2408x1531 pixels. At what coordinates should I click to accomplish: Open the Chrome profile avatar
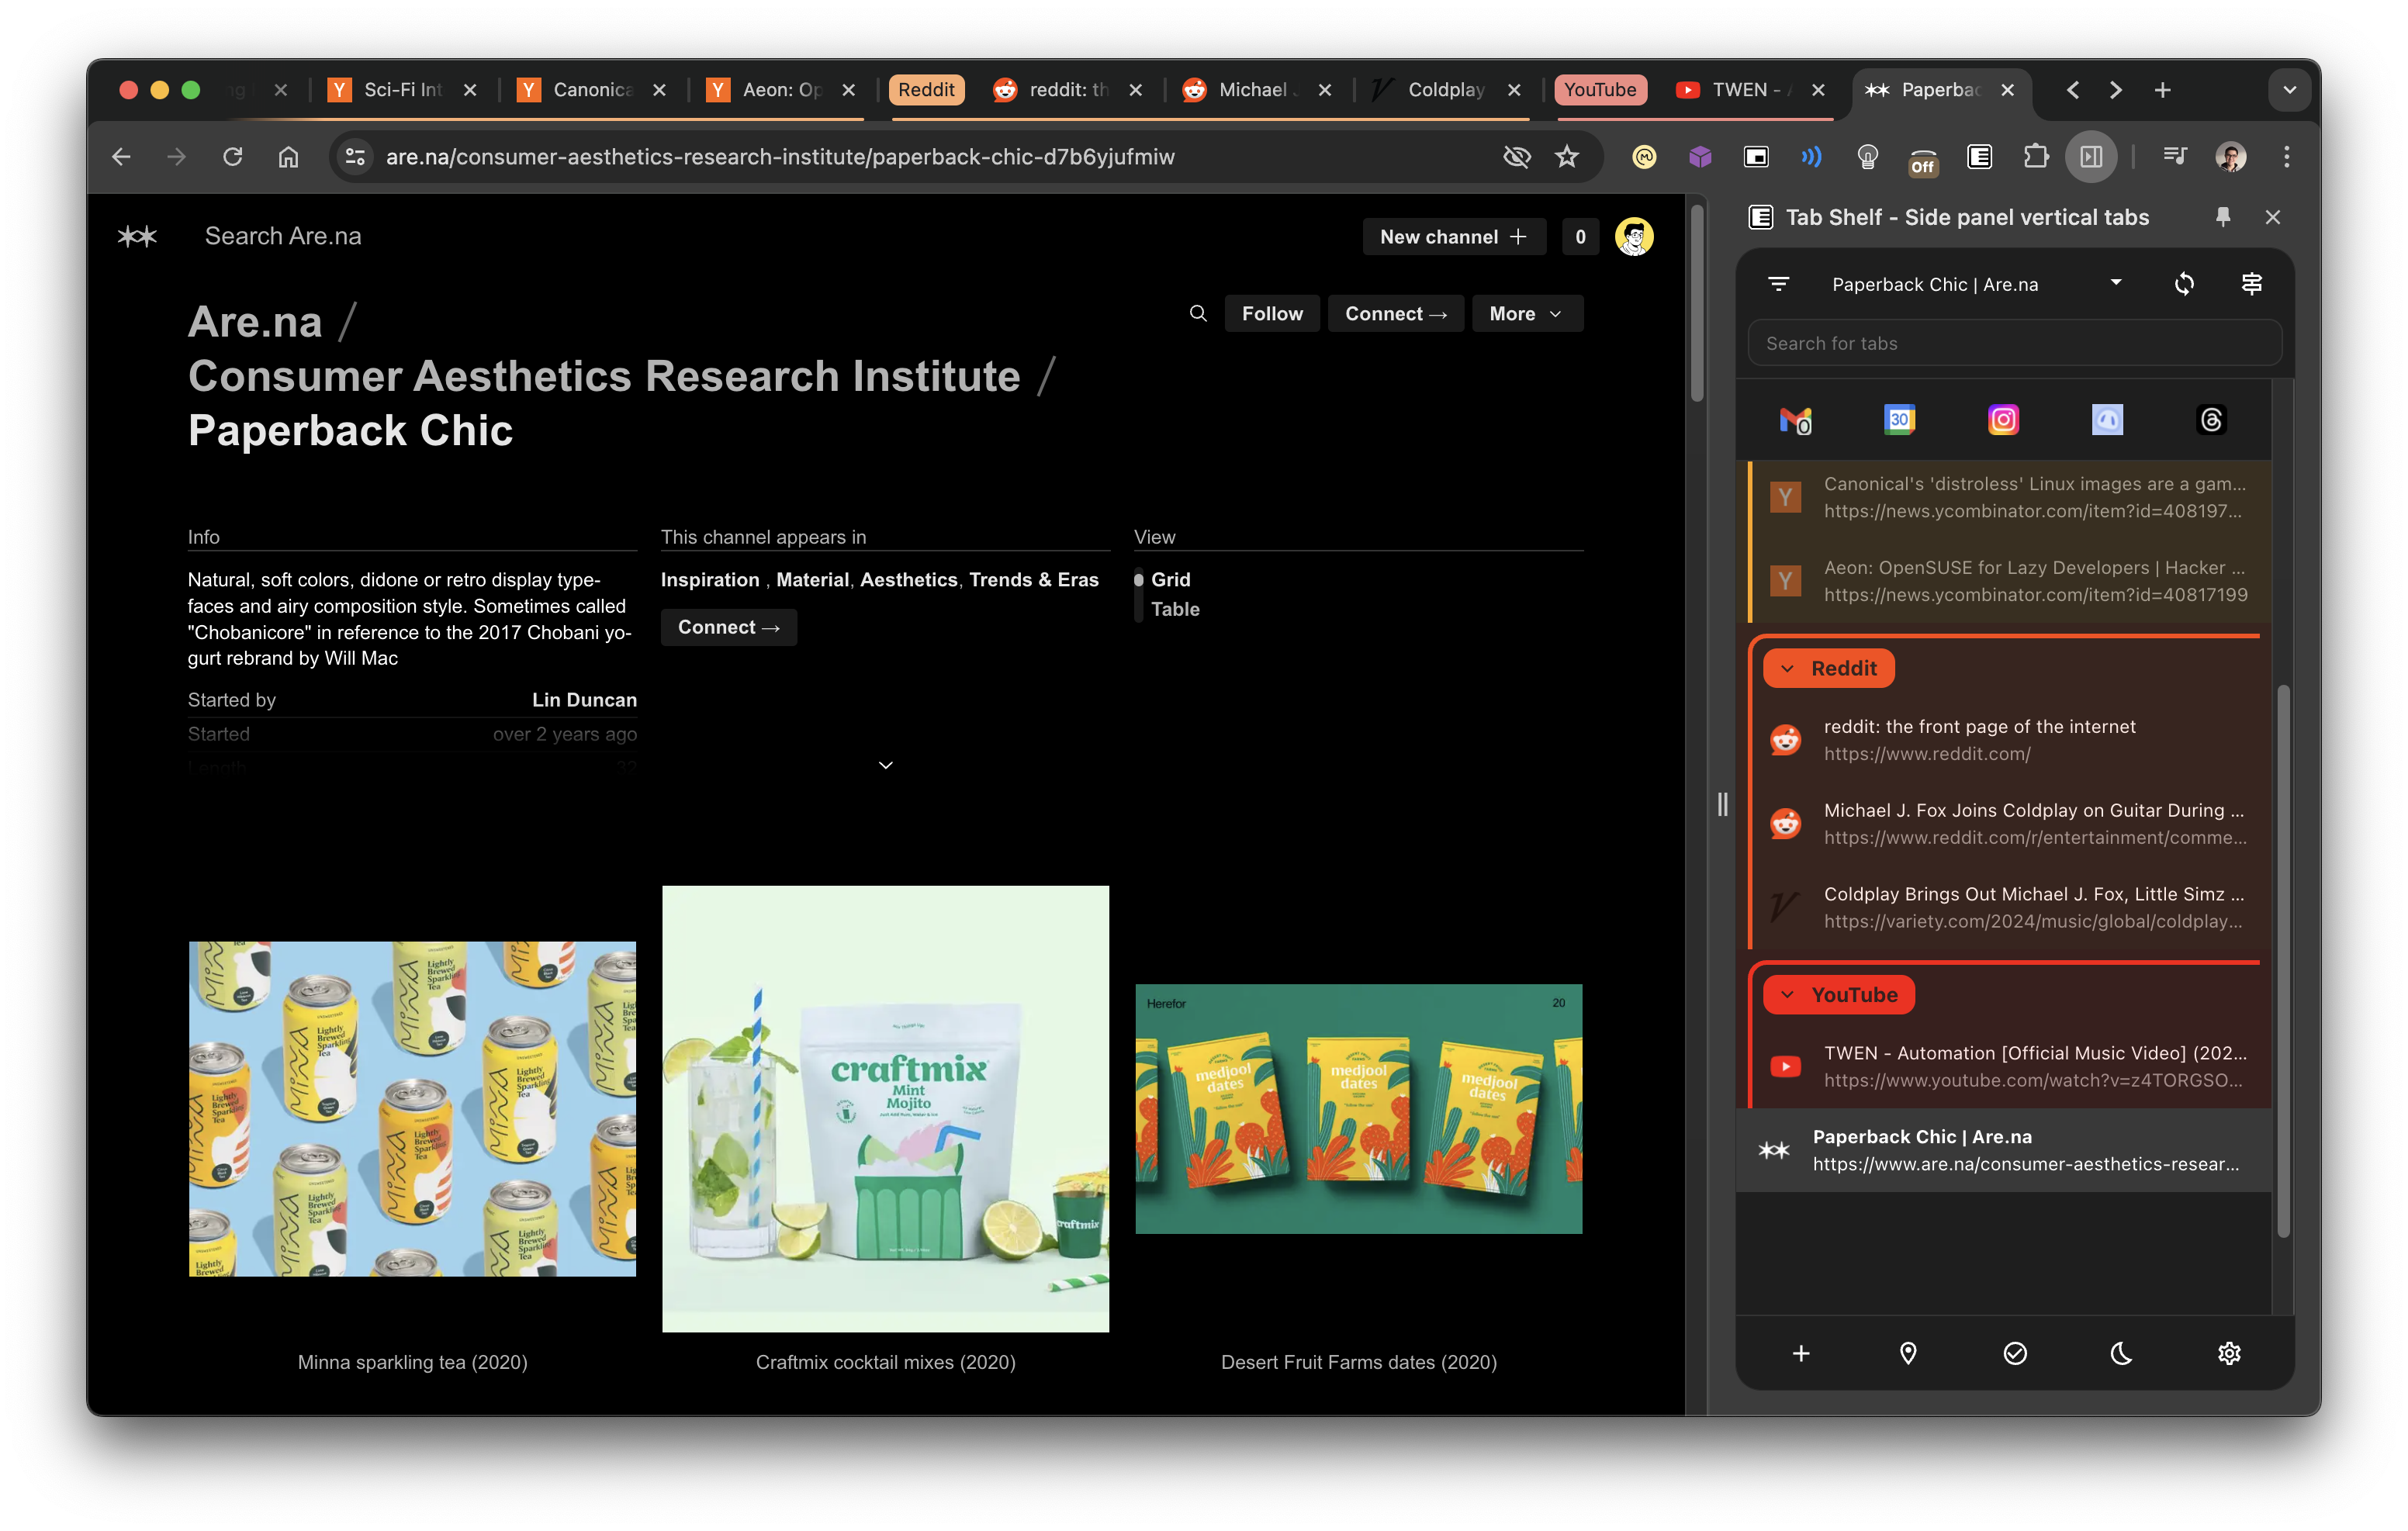(x=2230, y=156)
